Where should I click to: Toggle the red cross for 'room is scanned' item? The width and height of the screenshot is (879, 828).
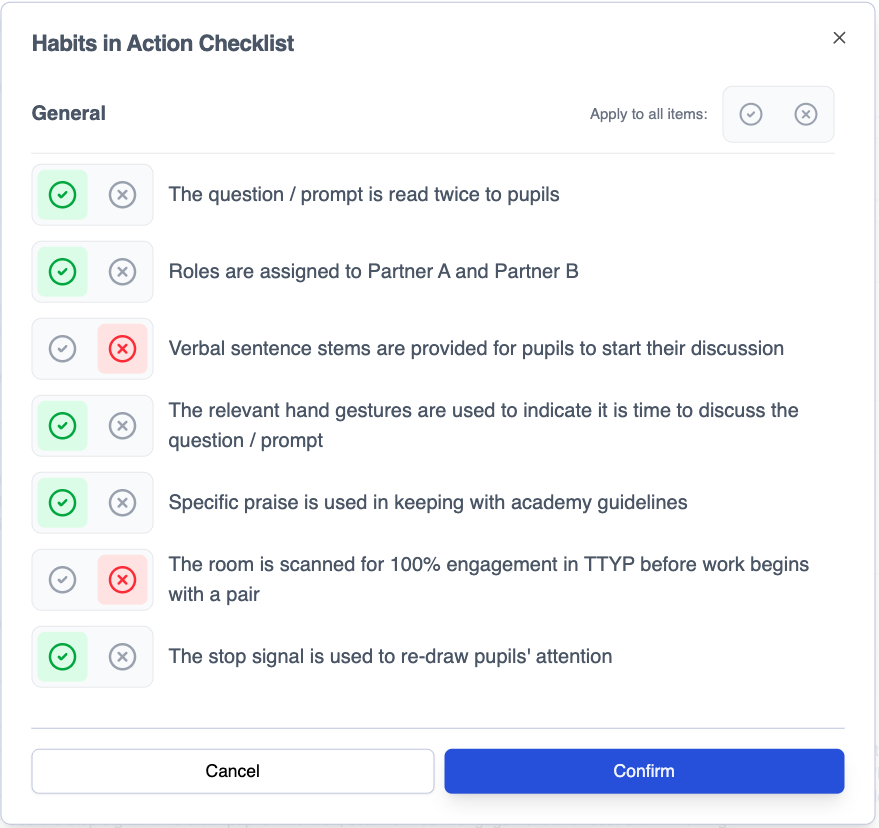tap(122, 579)
